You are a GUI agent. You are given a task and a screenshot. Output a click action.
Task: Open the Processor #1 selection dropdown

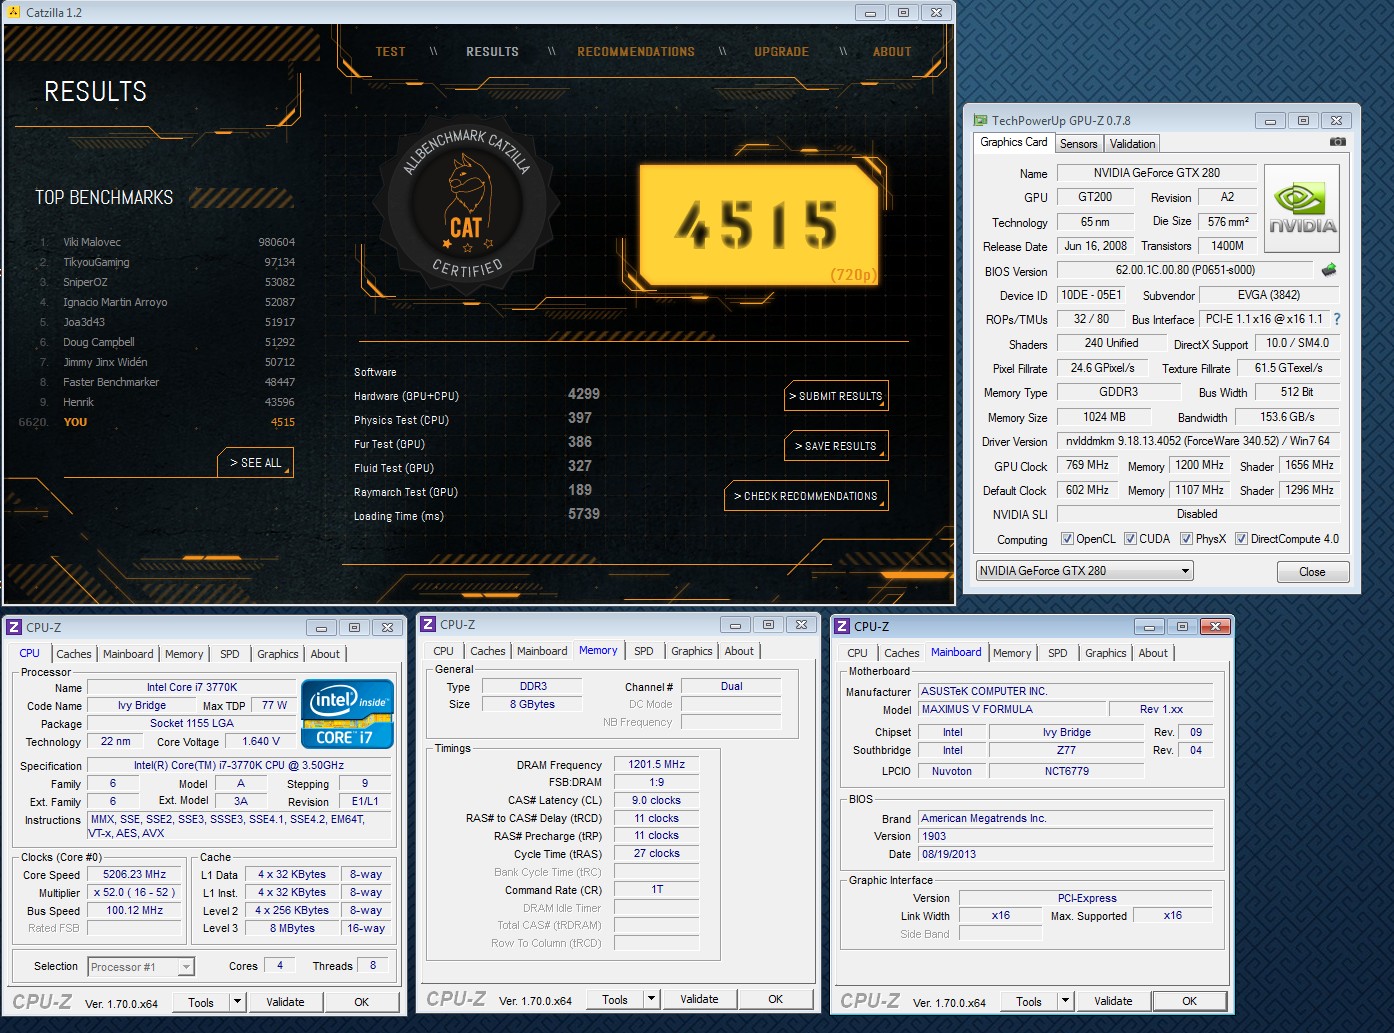coord(141,966)
